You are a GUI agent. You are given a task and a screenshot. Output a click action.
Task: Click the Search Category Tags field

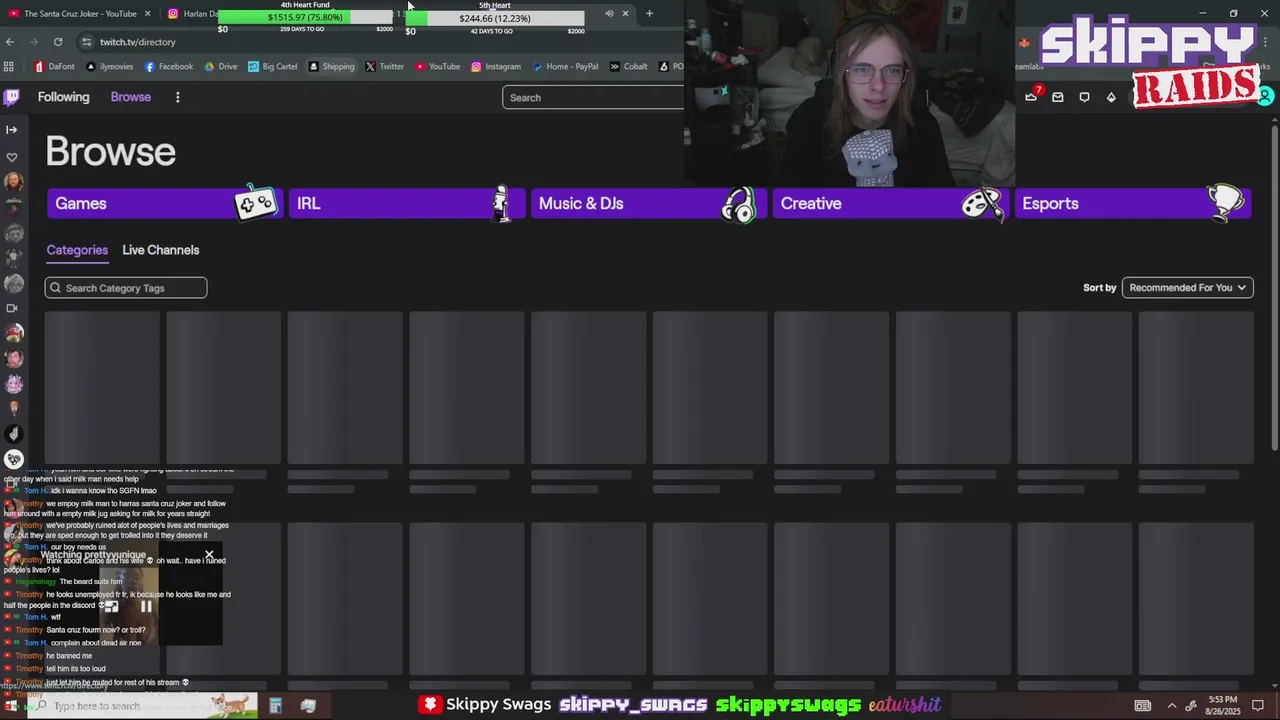pyautogui.click(x=126, y=288)
